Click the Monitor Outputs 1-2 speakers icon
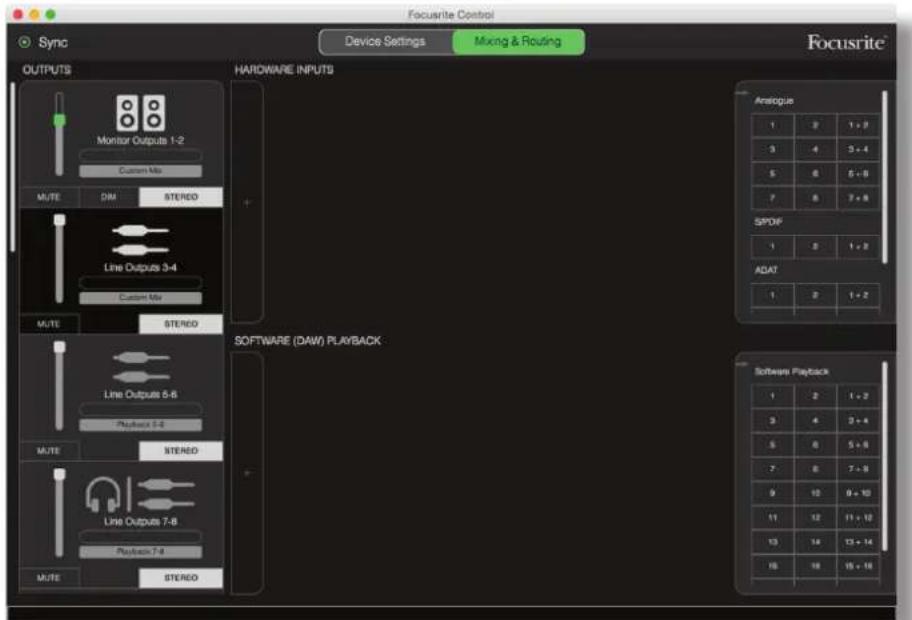This screenshot has height=620, width=912. click(x=141, y=113)
